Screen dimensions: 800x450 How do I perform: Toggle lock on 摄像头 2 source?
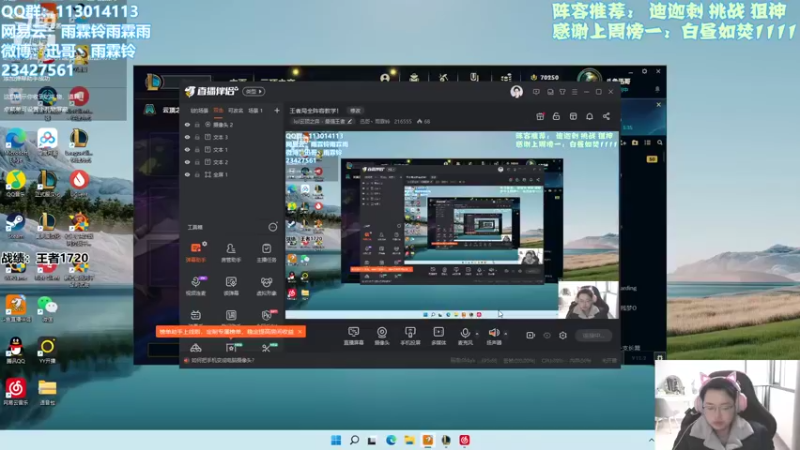(x=197, y=124)
